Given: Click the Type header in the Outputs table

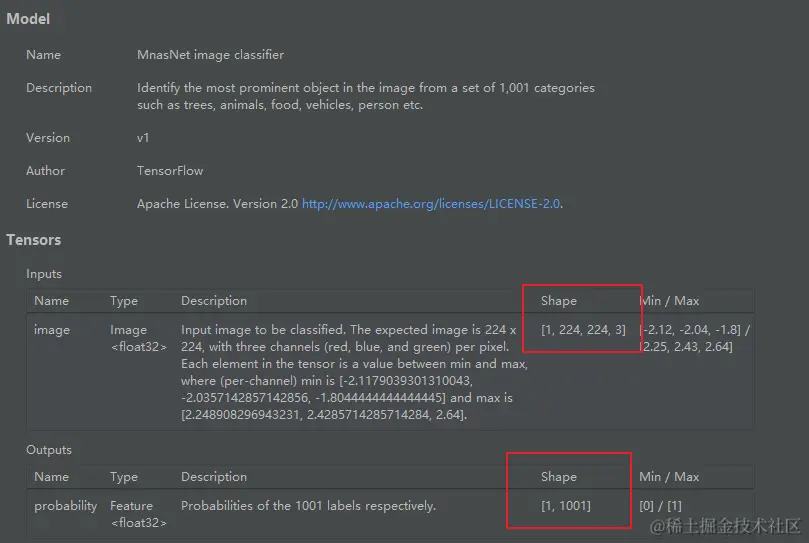Looking at the screenshot, I should [124, 477].
